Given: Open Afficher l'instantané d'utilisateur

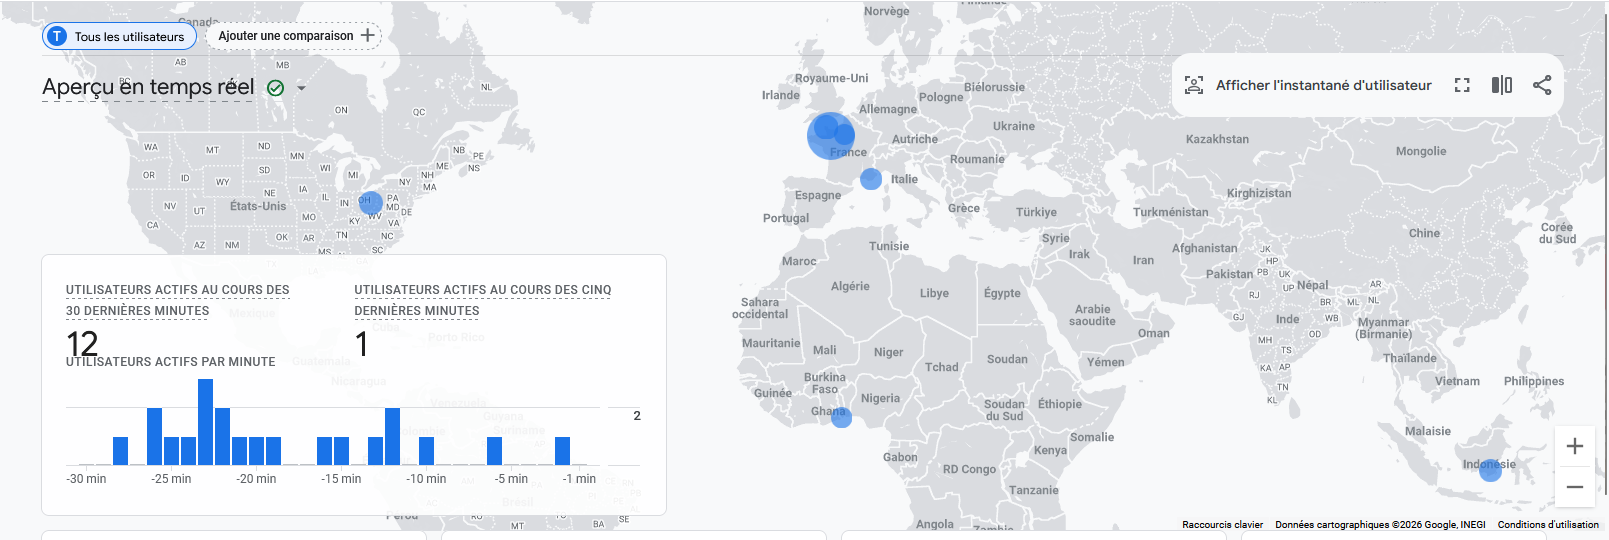Looking at the screenshot, I should pos(1323,85).
